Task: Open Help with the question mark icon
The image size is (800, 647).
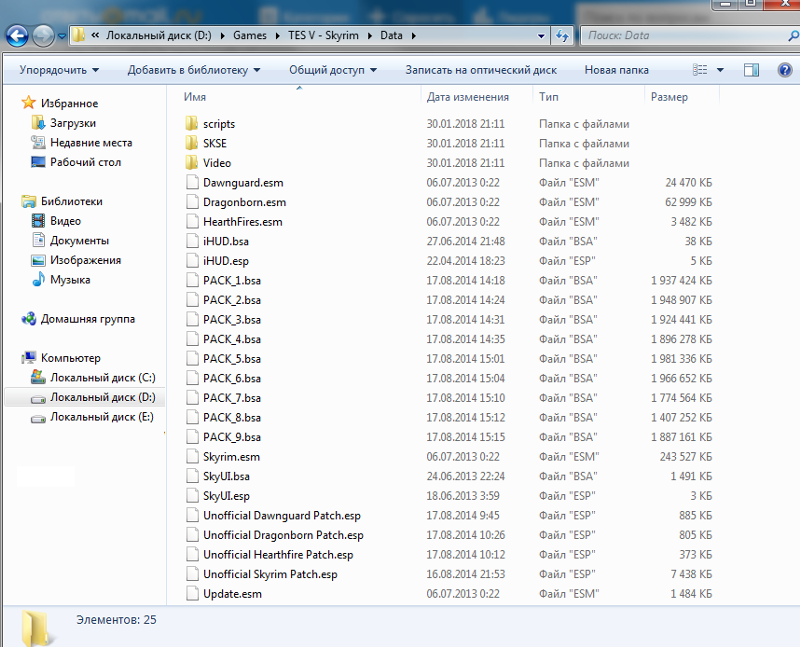Action: coord(785,70)
